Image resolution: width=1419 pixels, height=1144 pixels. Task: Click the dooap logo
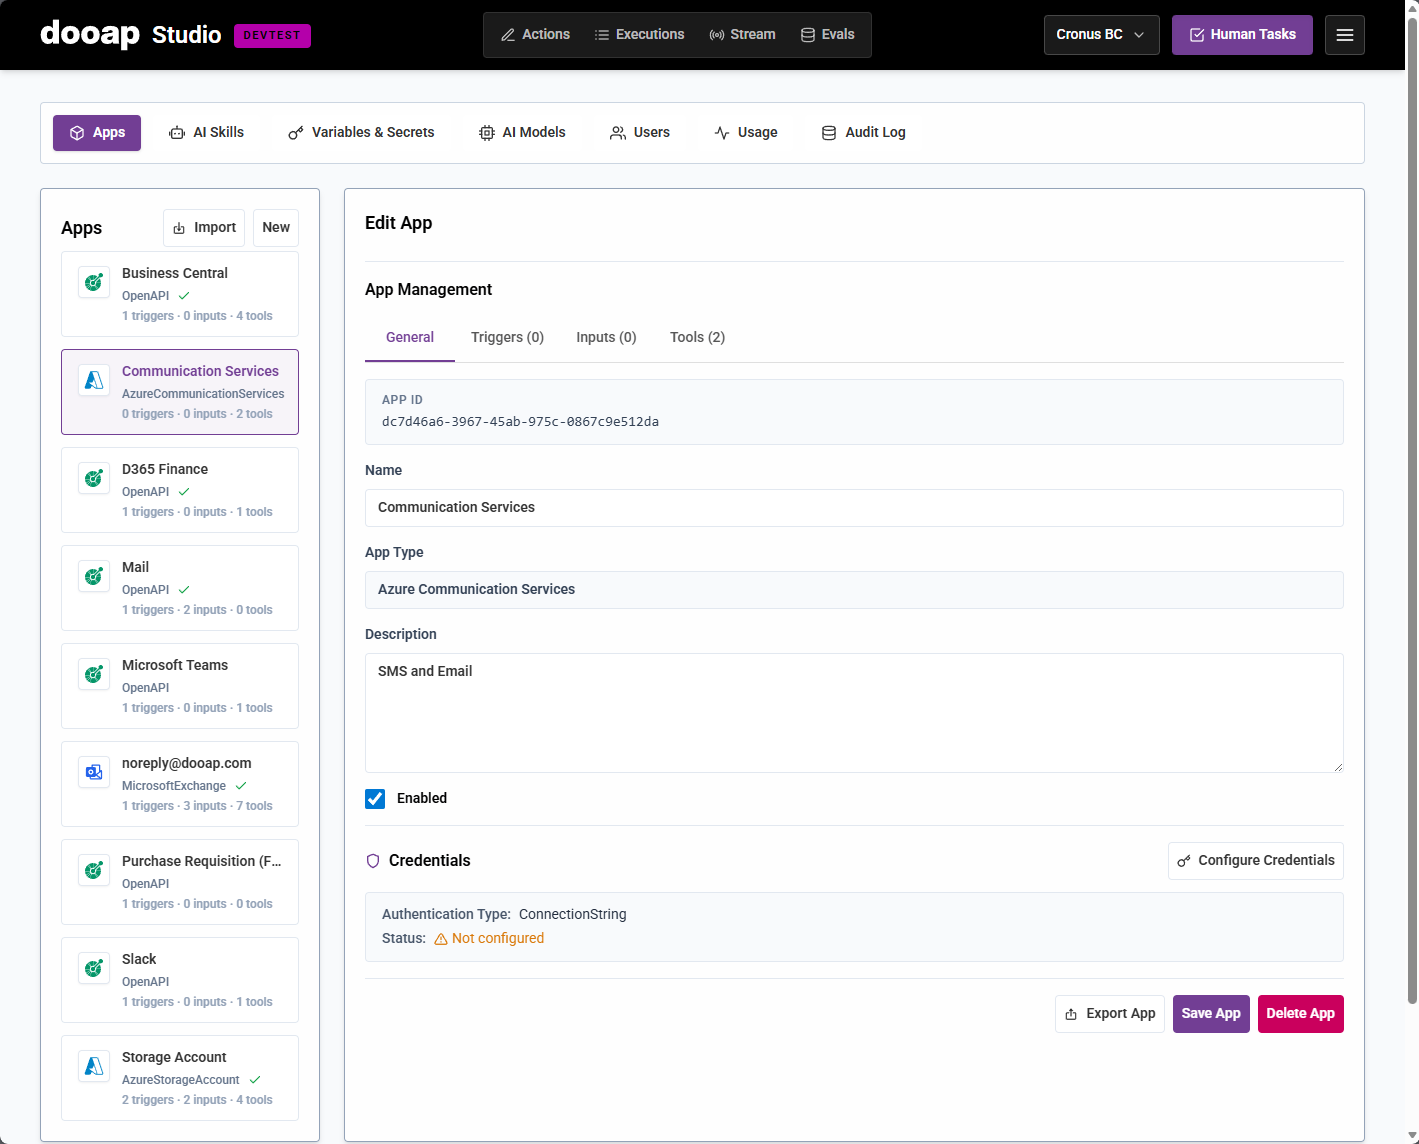pyautogui.click(x=90, y=35)
